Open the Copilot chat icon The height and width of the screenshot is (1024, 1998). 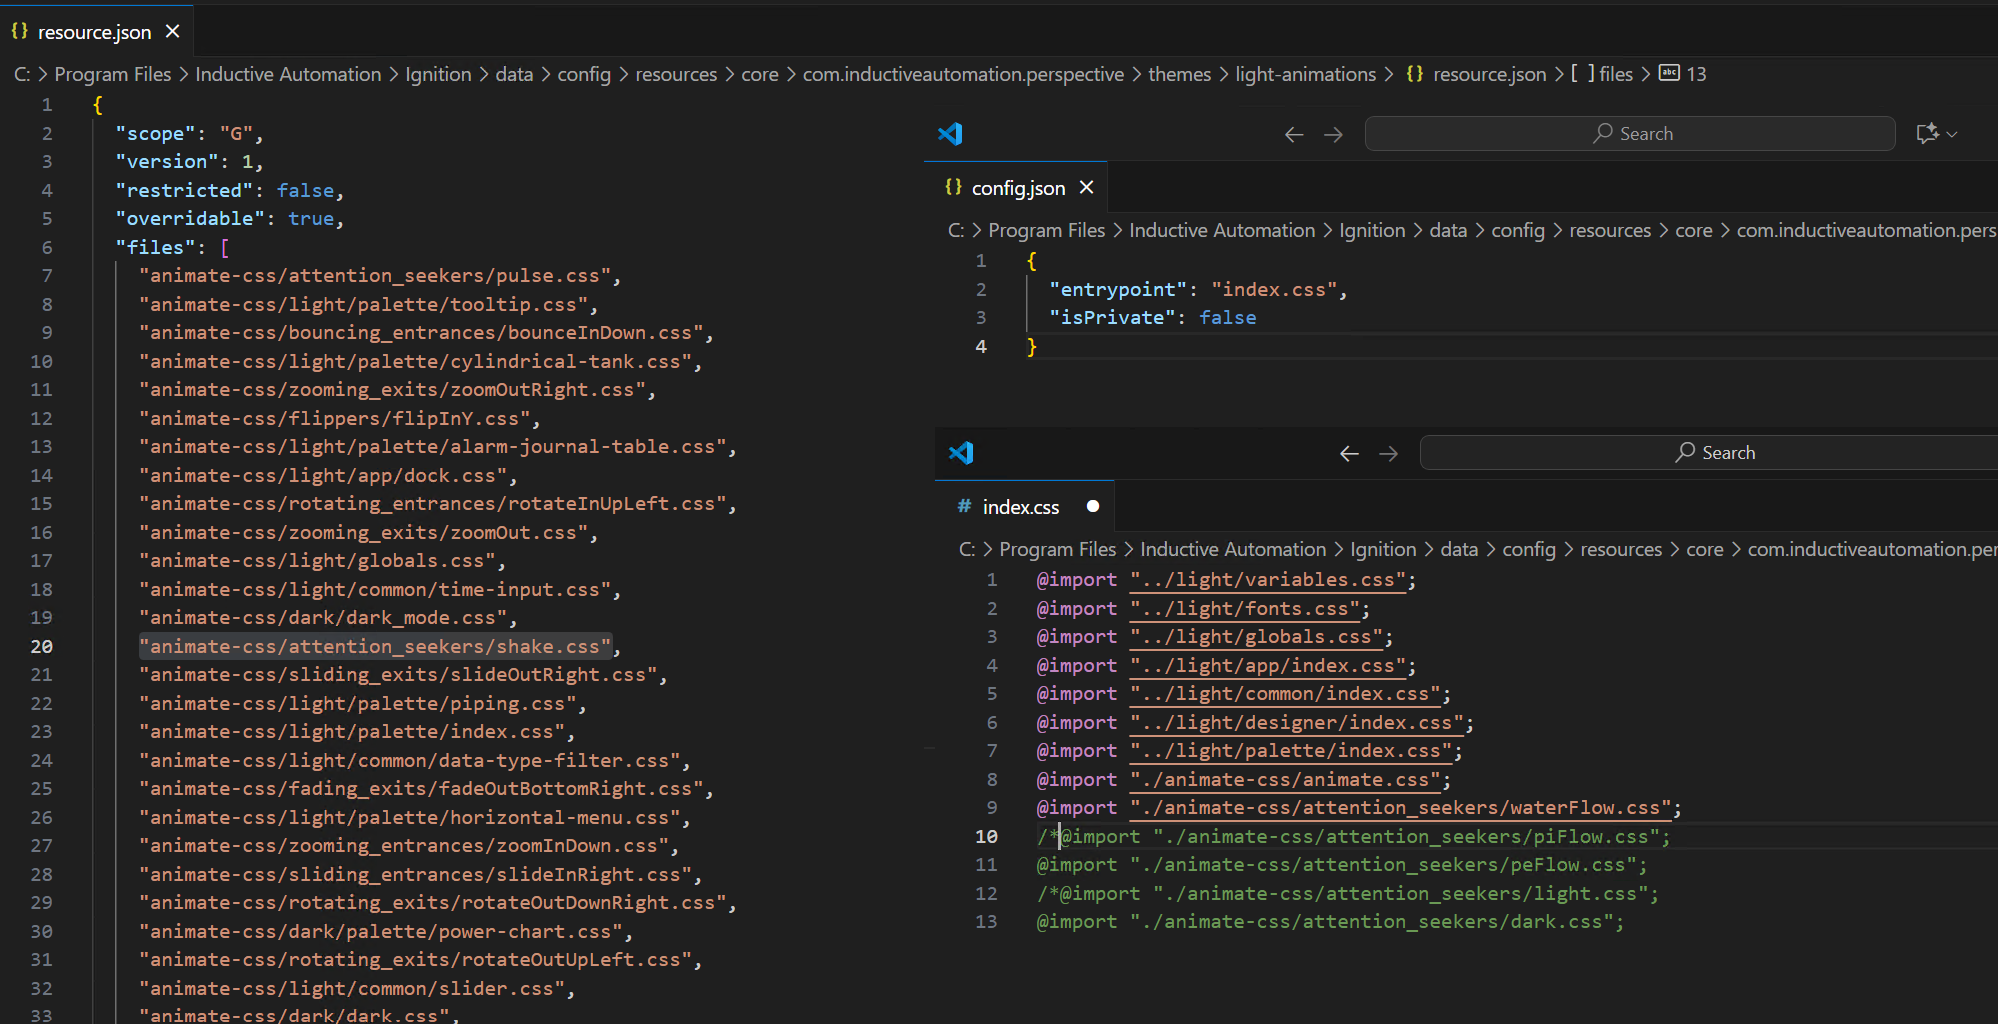(1926, 134)
